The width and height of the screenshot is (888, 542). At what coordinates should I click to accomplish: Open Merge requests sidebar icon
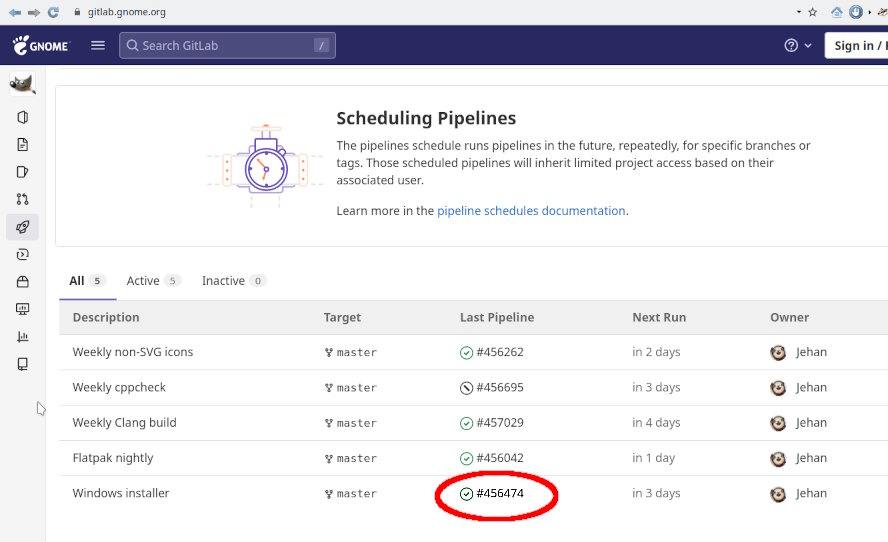coord(23,199)
